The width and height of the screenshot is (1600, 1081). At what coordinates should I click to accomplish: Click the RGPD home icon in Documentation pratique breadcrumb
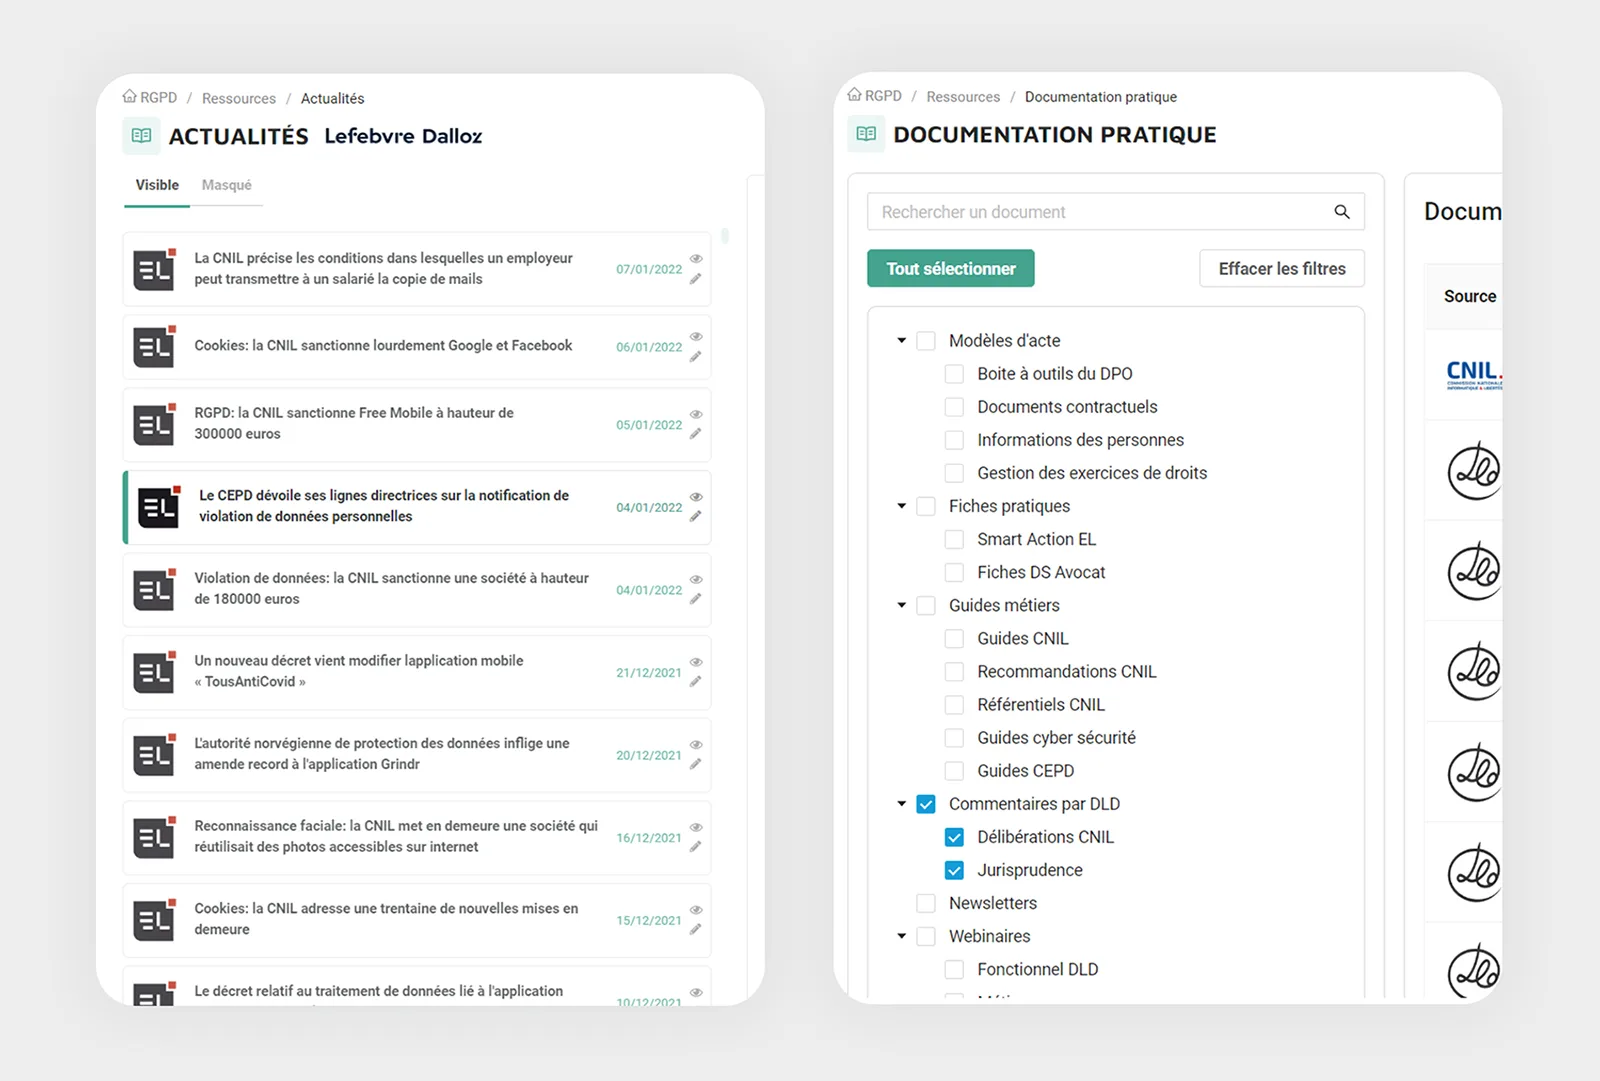tap(854, 95)
